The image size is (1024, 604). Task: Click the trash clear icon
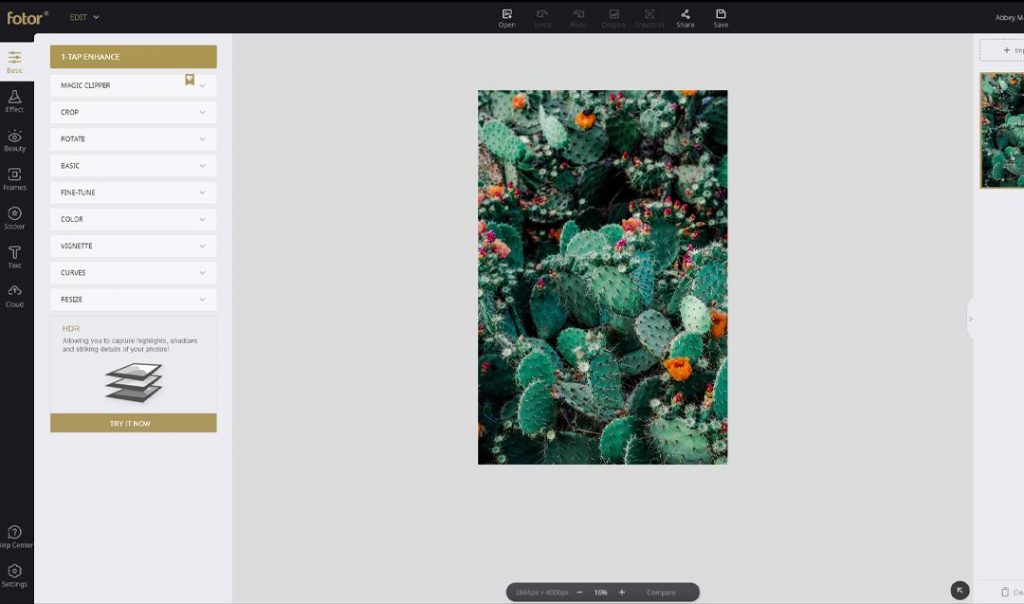tap(1005, 592)
